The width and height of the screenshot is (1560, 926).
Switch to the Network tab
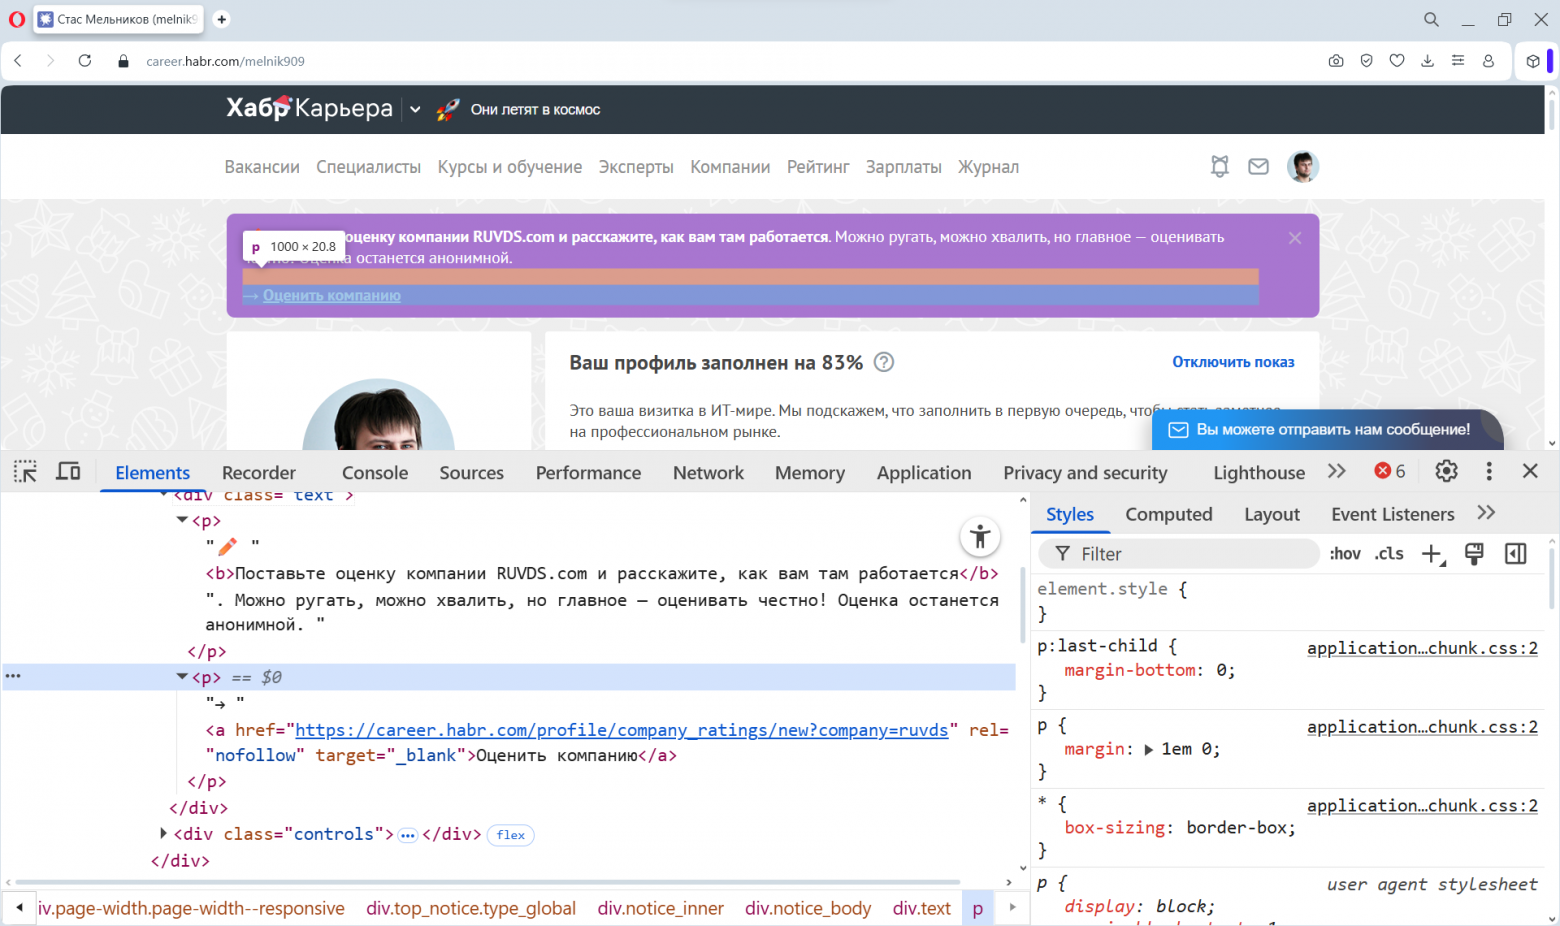708,473
